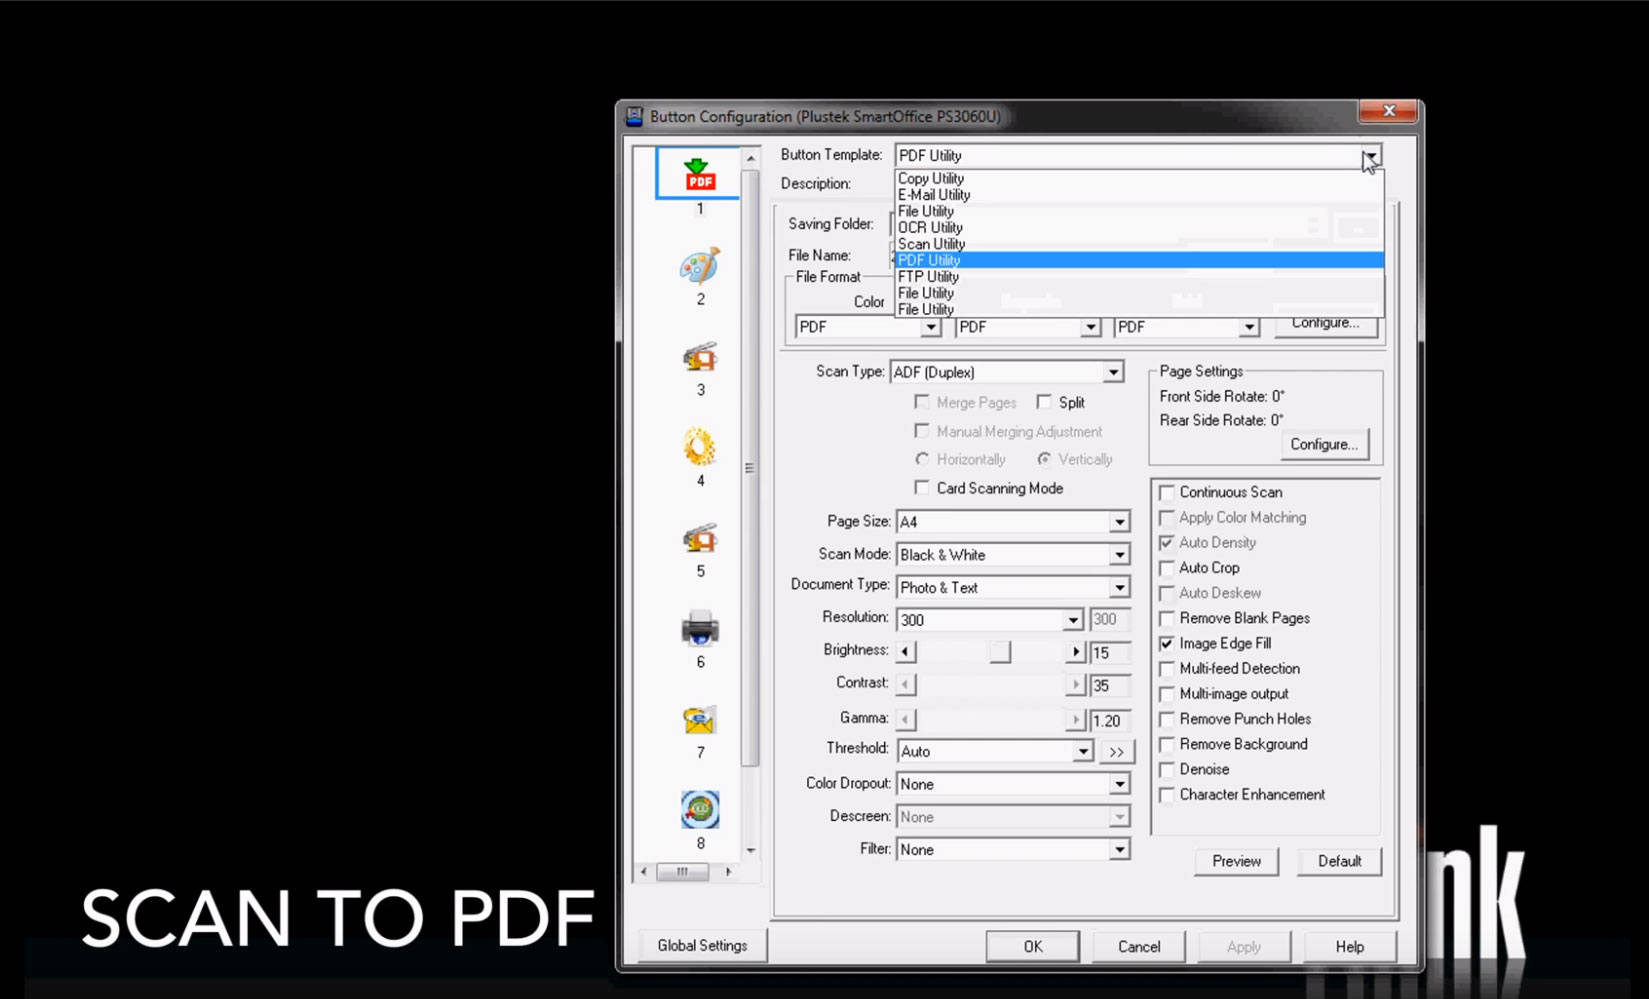The image size is (1649, 999).
Task: Click the Brightness slider thumb
Action: tap(1000, 652)
